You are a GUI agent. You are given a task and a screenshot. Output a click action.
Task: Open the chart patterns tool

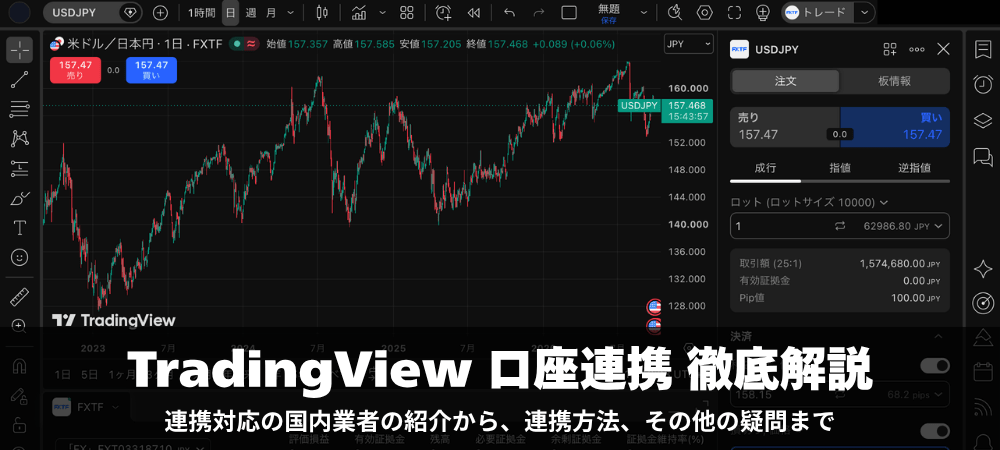pyautogui.click(x=20, y=138)
